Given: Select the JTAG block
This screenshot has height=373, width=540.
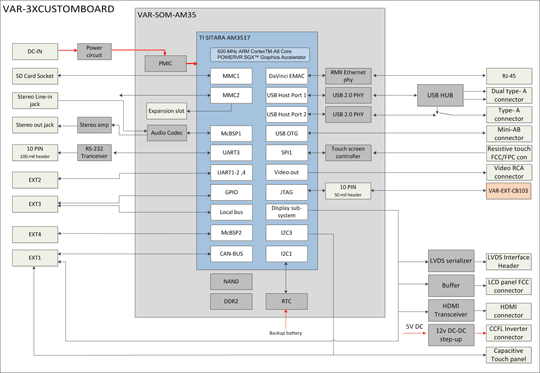Looking at the screenshot, I should [x=287, y=193].
